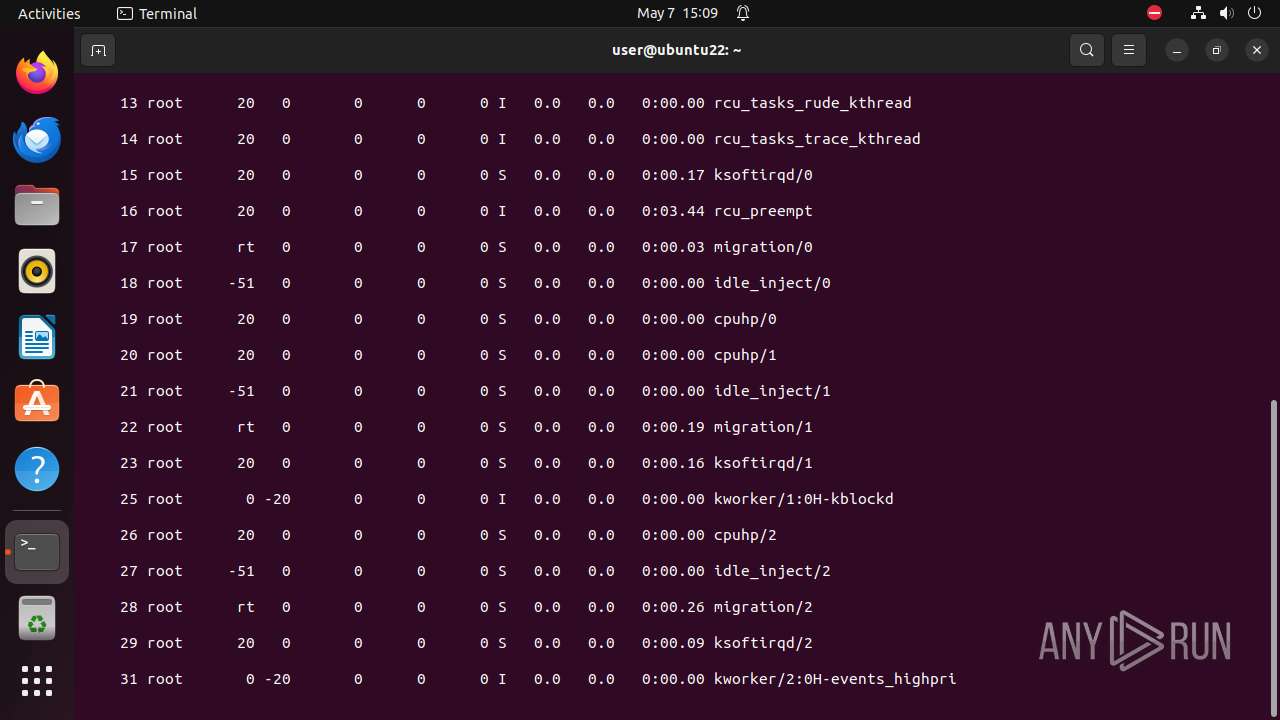This screenshot has width=1280, height=720.
Task: Click the 0:00.26 CPU time value
Action: click(673, 607)
